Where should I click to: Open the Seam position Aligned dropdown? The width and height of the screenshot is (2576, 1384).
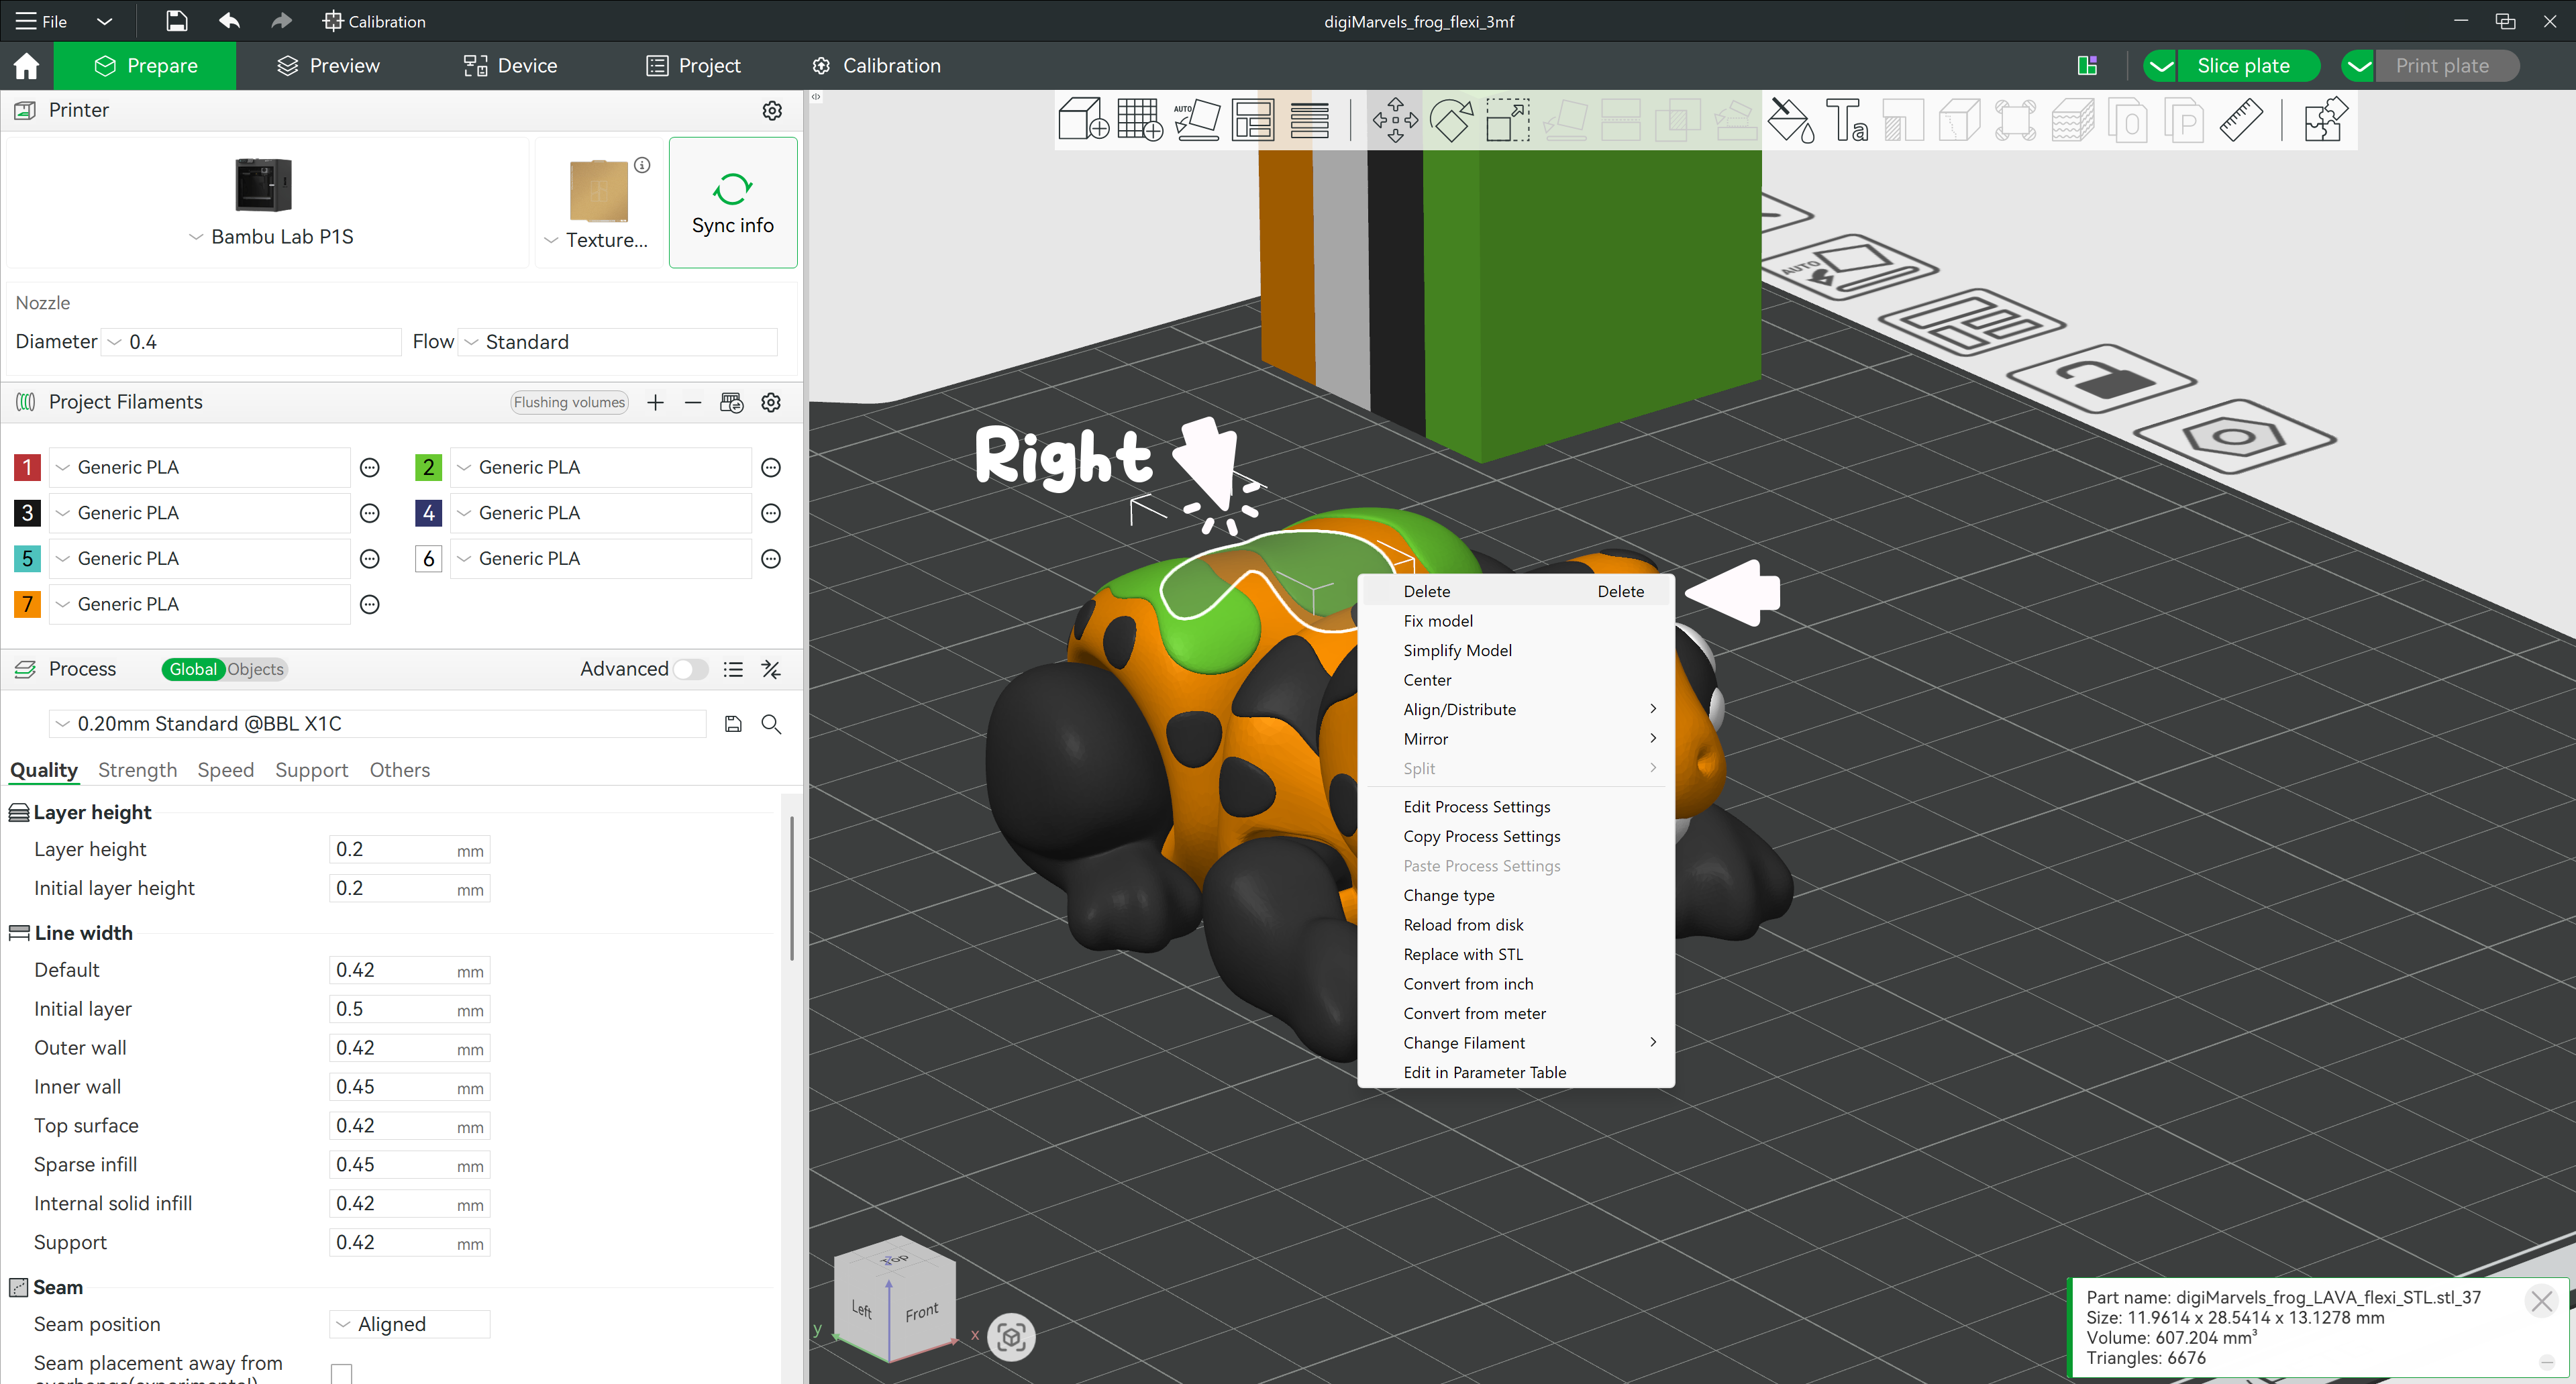pyautogui.click(x=410, y=1324)
